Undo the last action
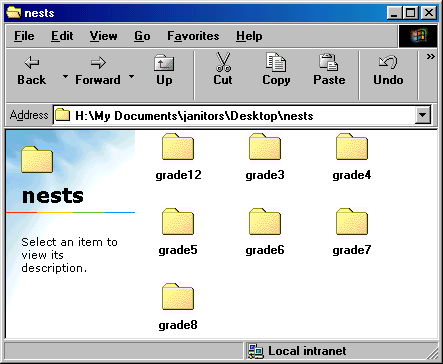The image size is (443, 364). tap(388, 71)
